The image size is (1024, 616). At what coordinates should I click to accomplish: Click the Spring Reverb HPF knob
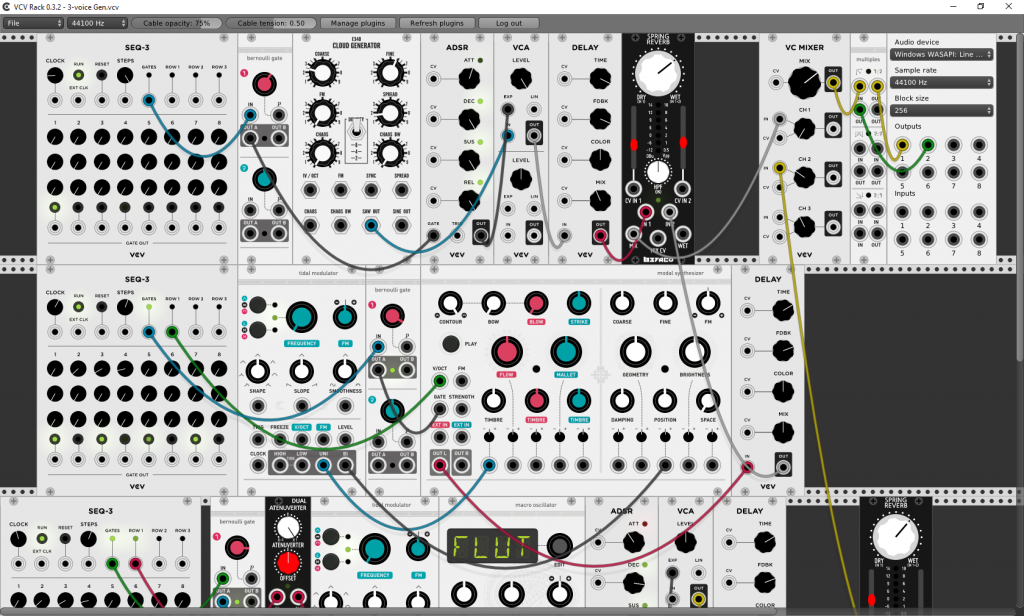(x=658, y=172)
